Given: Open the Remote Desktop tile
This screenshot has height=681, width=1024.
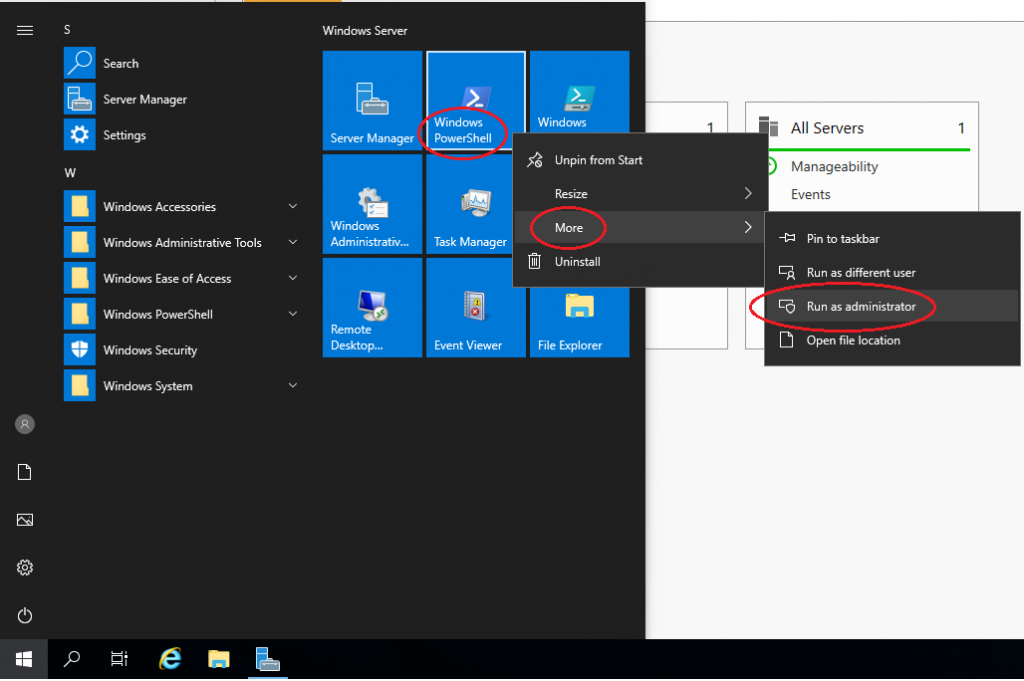Looking at the screenshot, I should point(372,308).
